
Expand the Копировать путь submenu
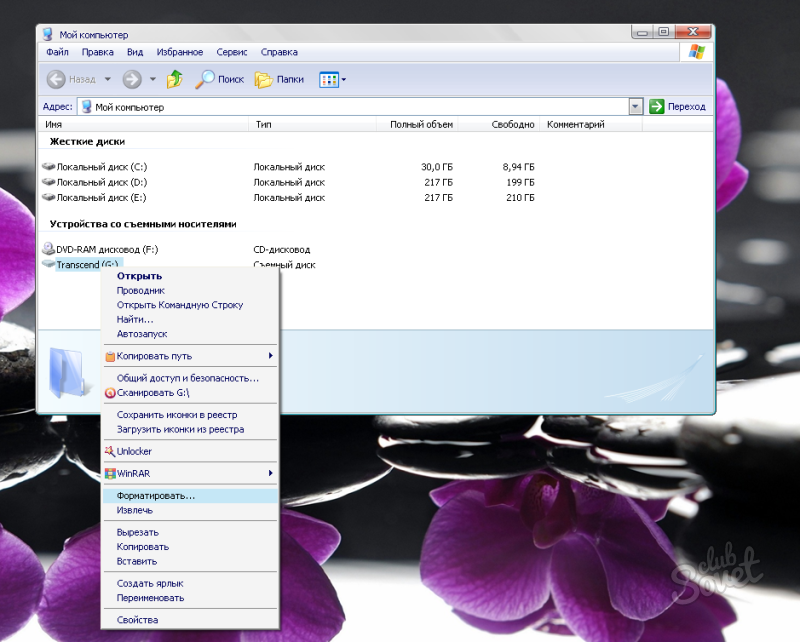190,356
